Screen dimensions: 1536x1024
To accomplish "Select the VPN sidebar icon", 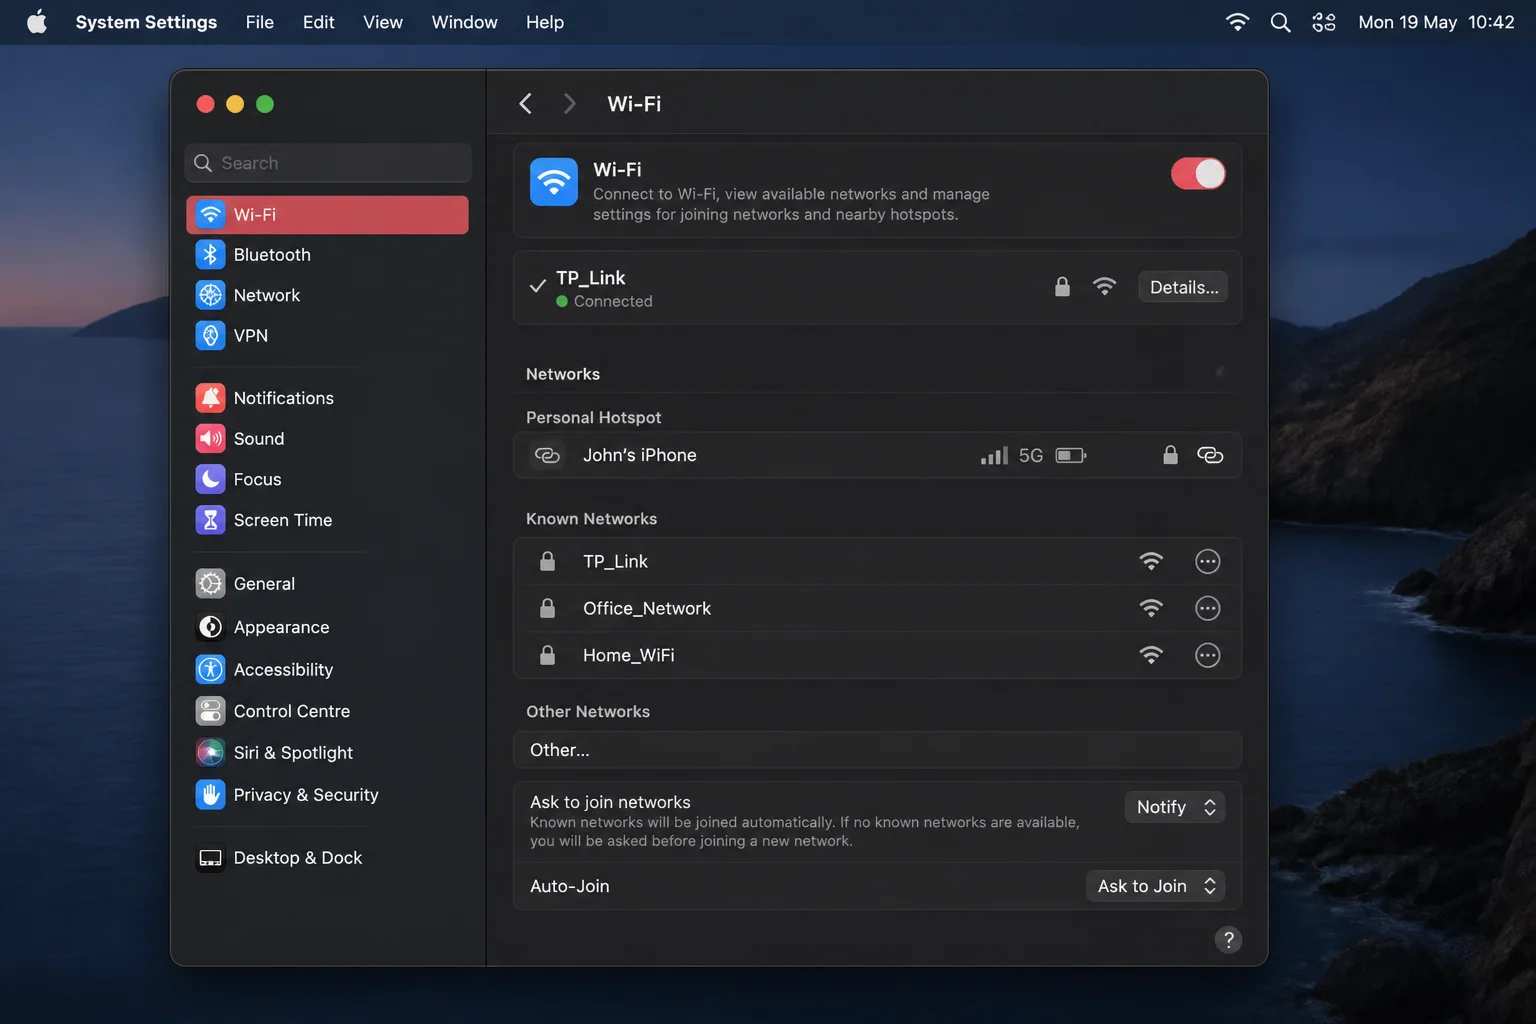I will pos(210,336).
